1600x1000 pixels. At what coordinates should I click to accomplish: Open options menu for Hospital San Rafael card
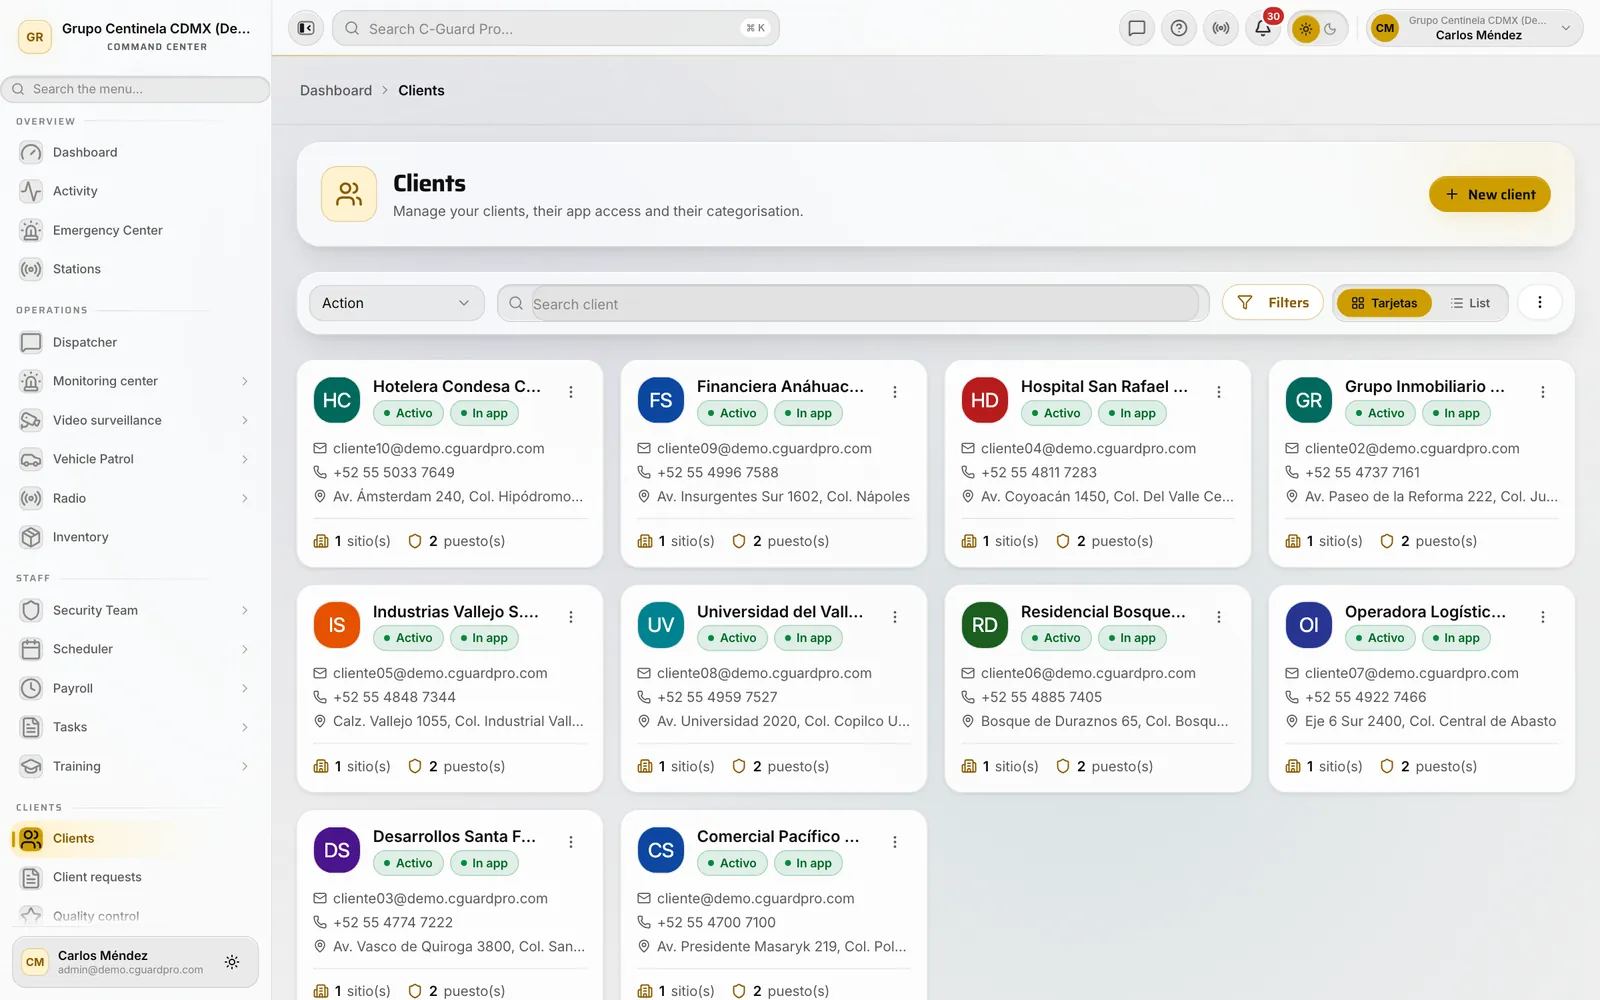coord(1219,392)
